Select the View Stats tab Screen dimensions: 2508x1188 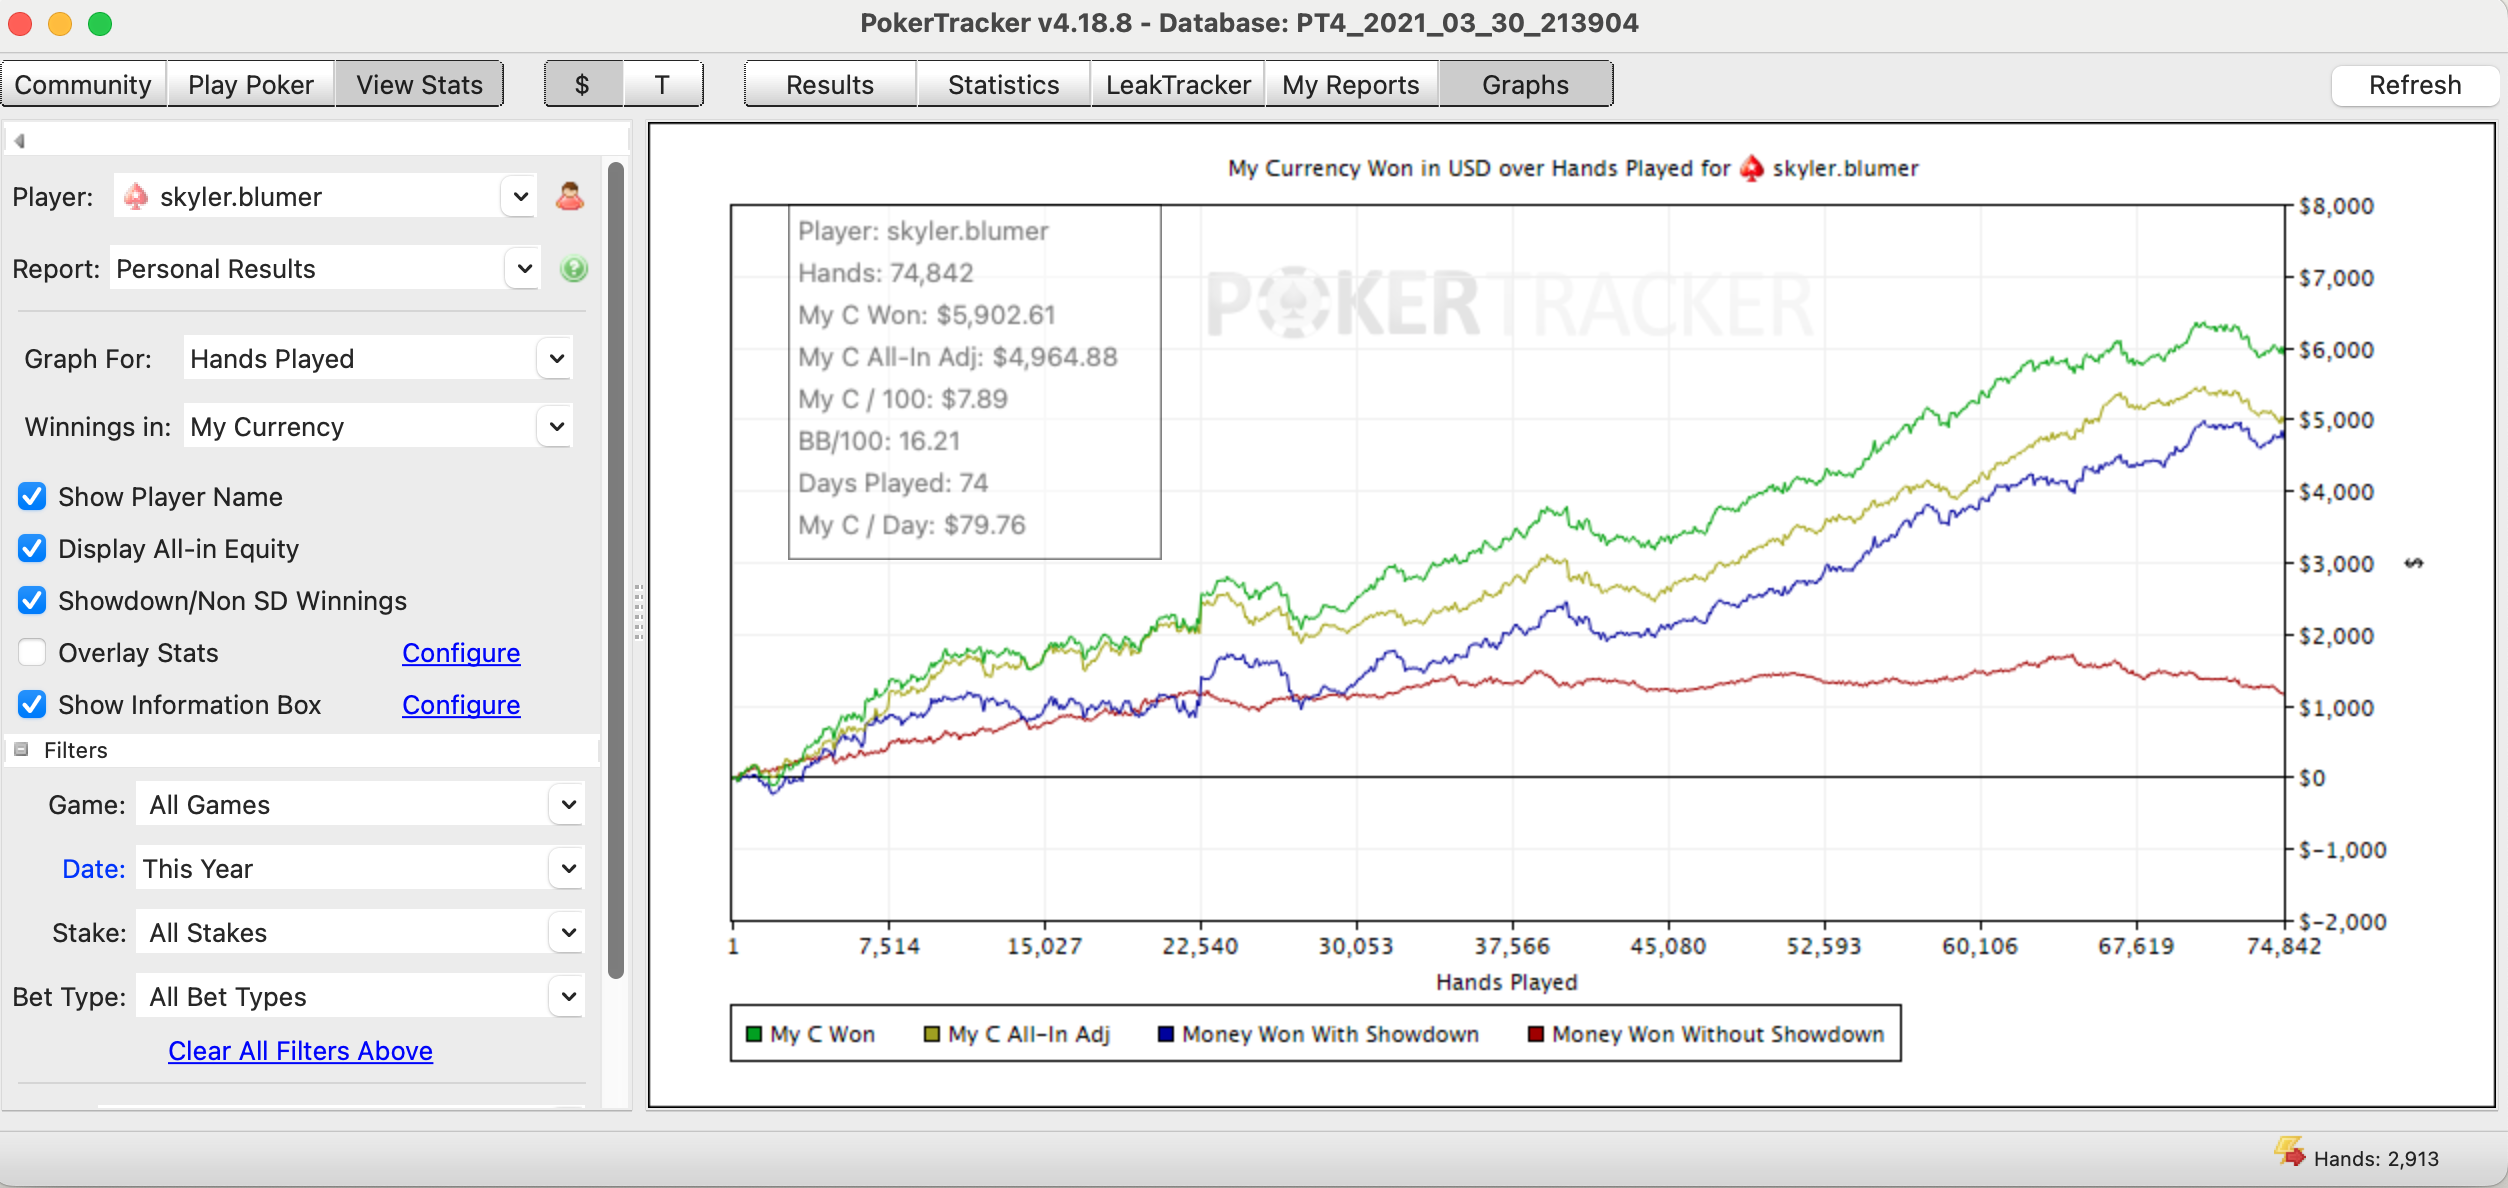420,85
